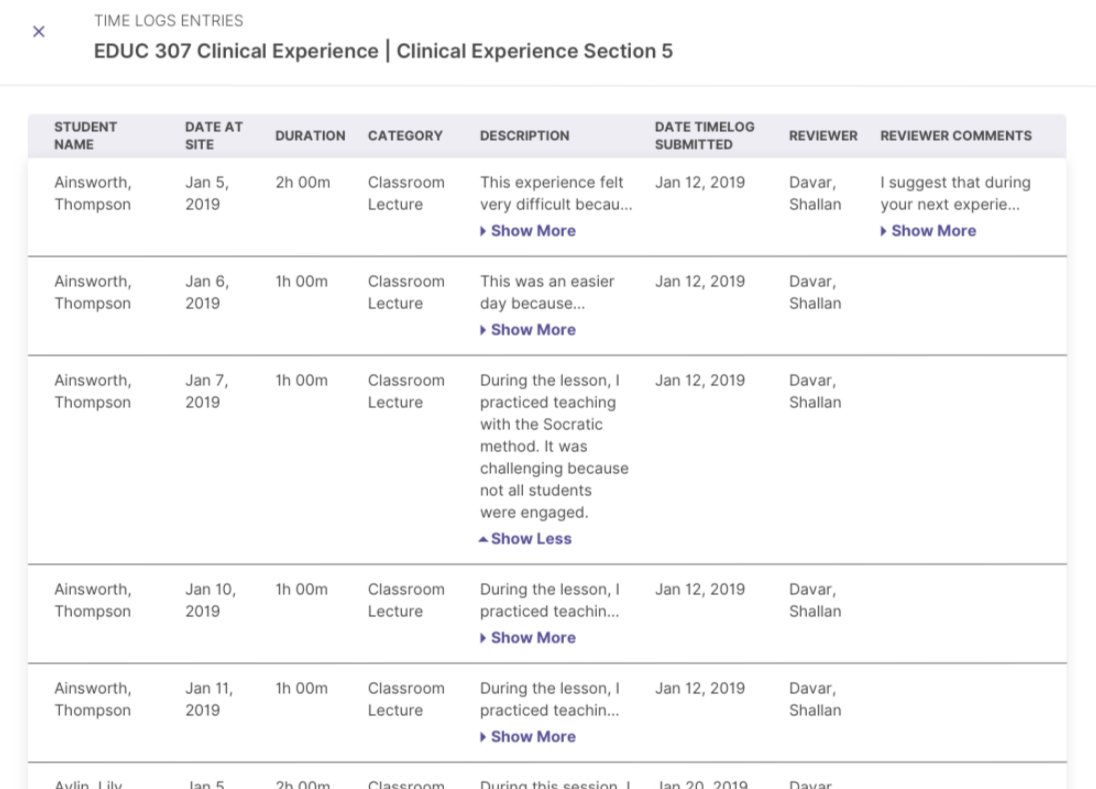This screenshot has width=1096, height=789.
Task: Click the Date Timelog Submitted header
Action: point(704,136)
